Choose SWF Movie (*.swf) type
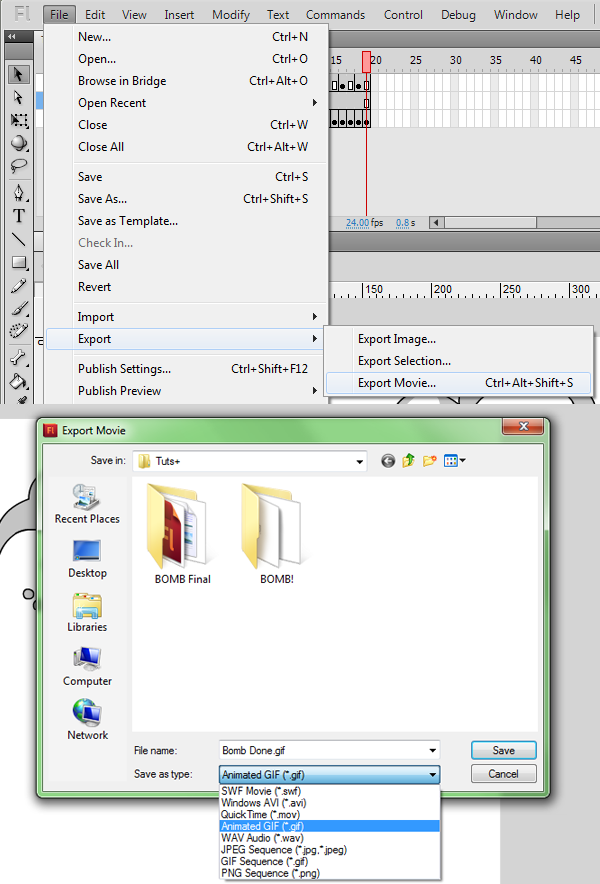Viewport: 600px width, 884px height. pos(329,791)
